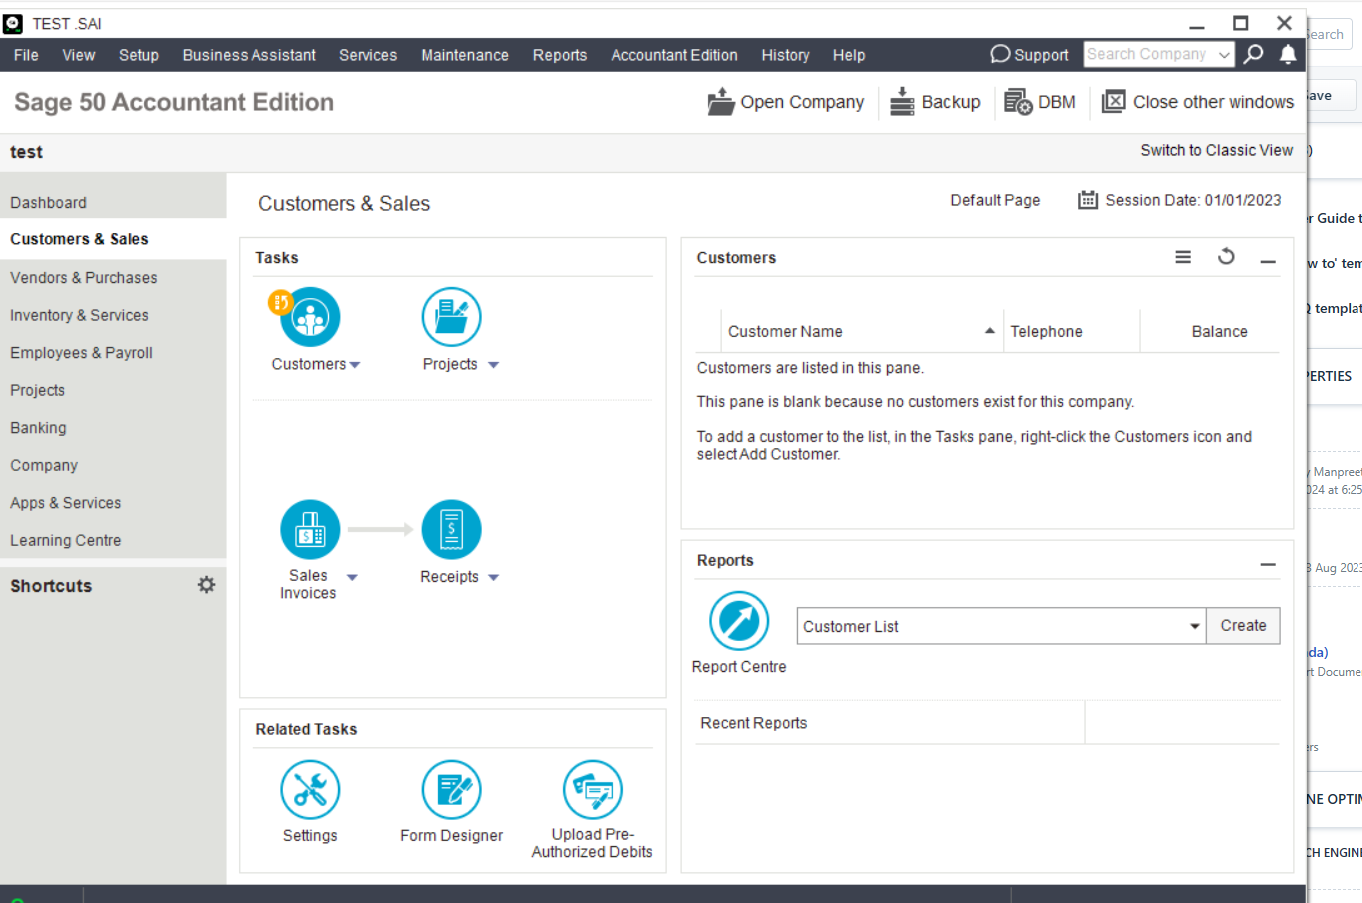Select Vendors & Purchases module
Viewport: 1362px width, 903px height.
tap(113, 277)
